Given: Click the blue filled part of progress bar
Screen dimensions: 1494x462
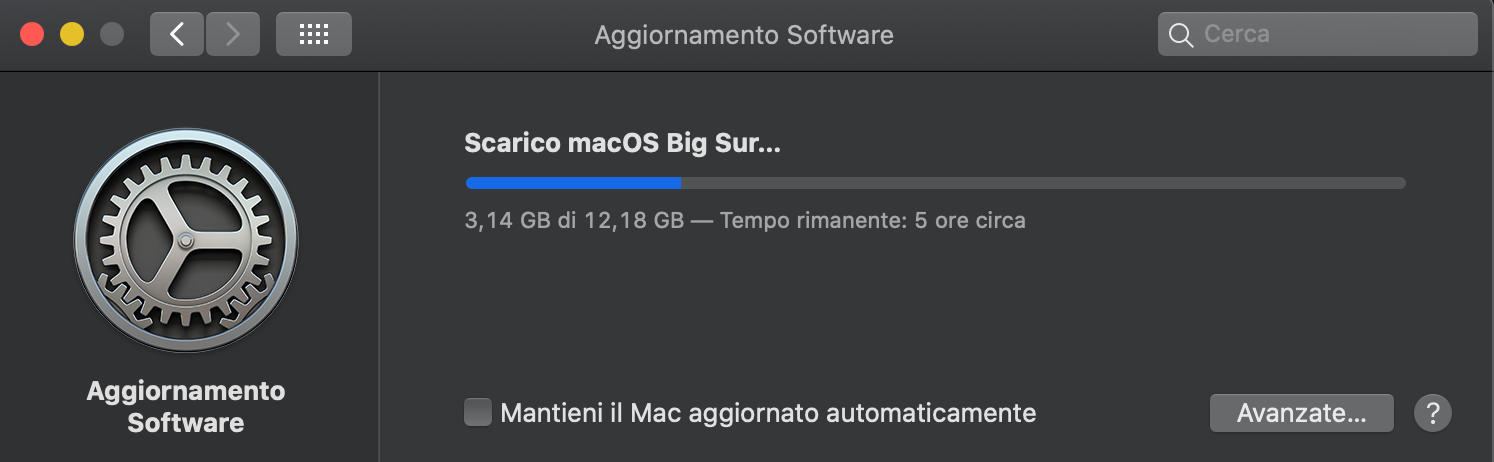Looking at the screenshot, I should click(573, 183).
